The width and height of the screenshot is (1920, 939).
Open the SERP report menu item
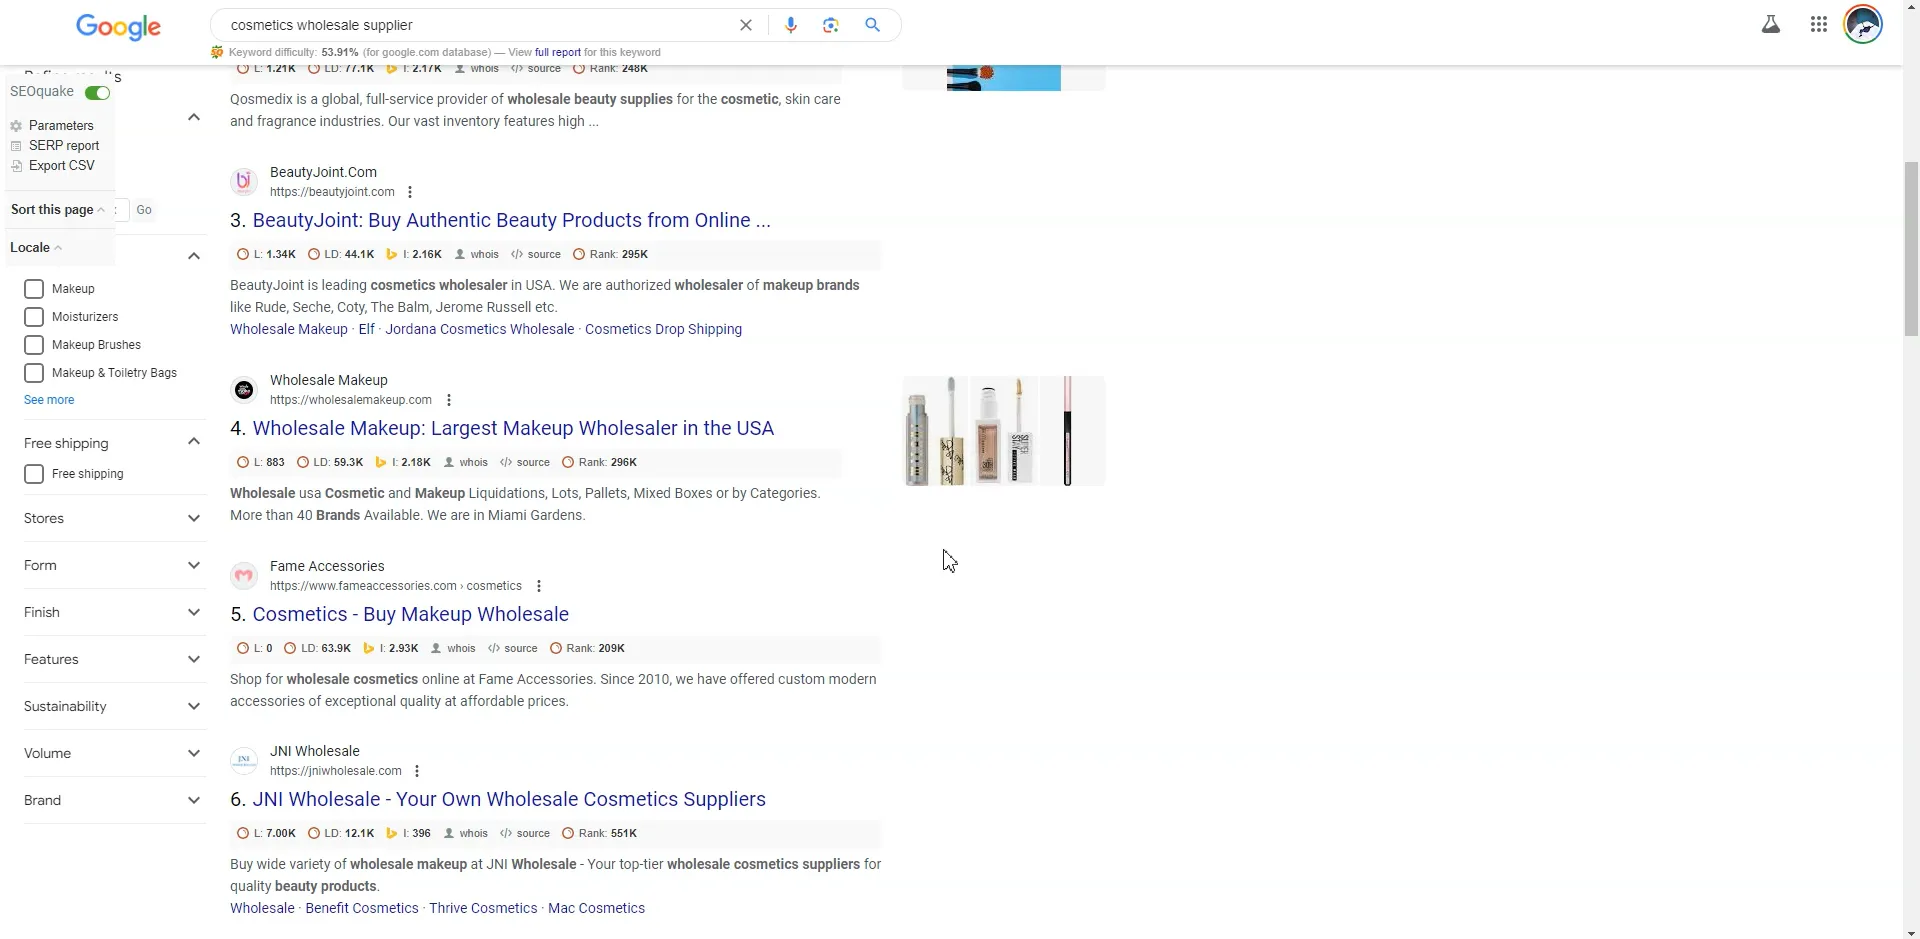[64, 146]
